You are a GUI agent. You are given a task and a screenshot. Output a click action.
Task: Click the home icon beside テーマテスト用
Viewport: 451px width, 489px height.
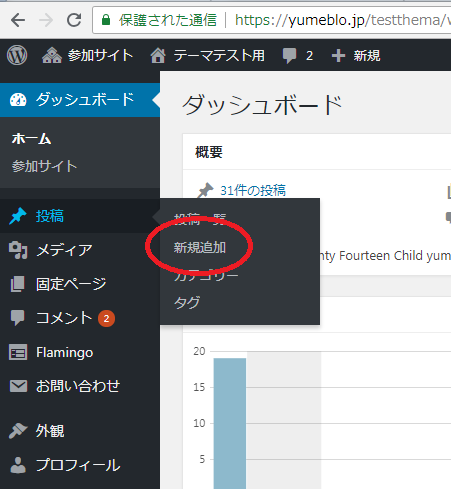158,55
